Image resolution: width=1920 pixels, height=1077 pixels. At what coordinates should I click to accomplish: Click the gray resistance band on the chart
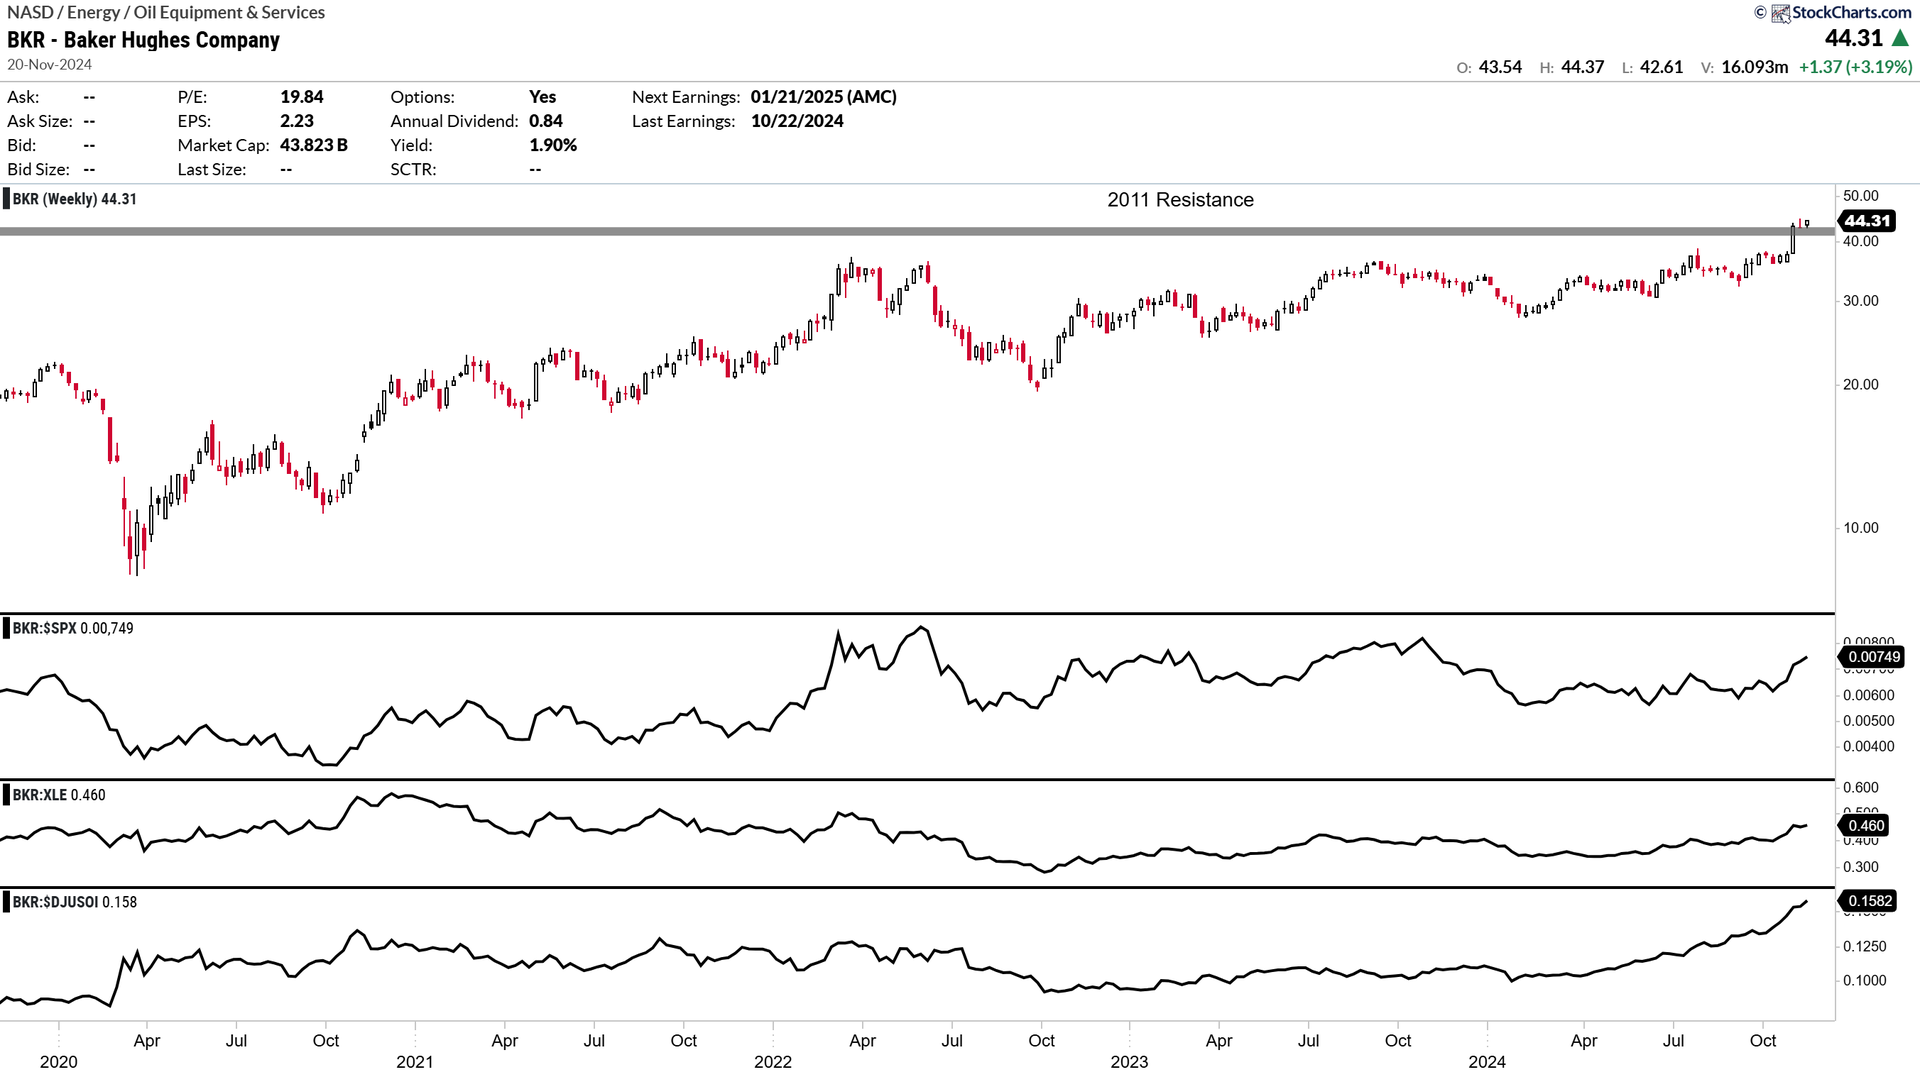[900, 232]
